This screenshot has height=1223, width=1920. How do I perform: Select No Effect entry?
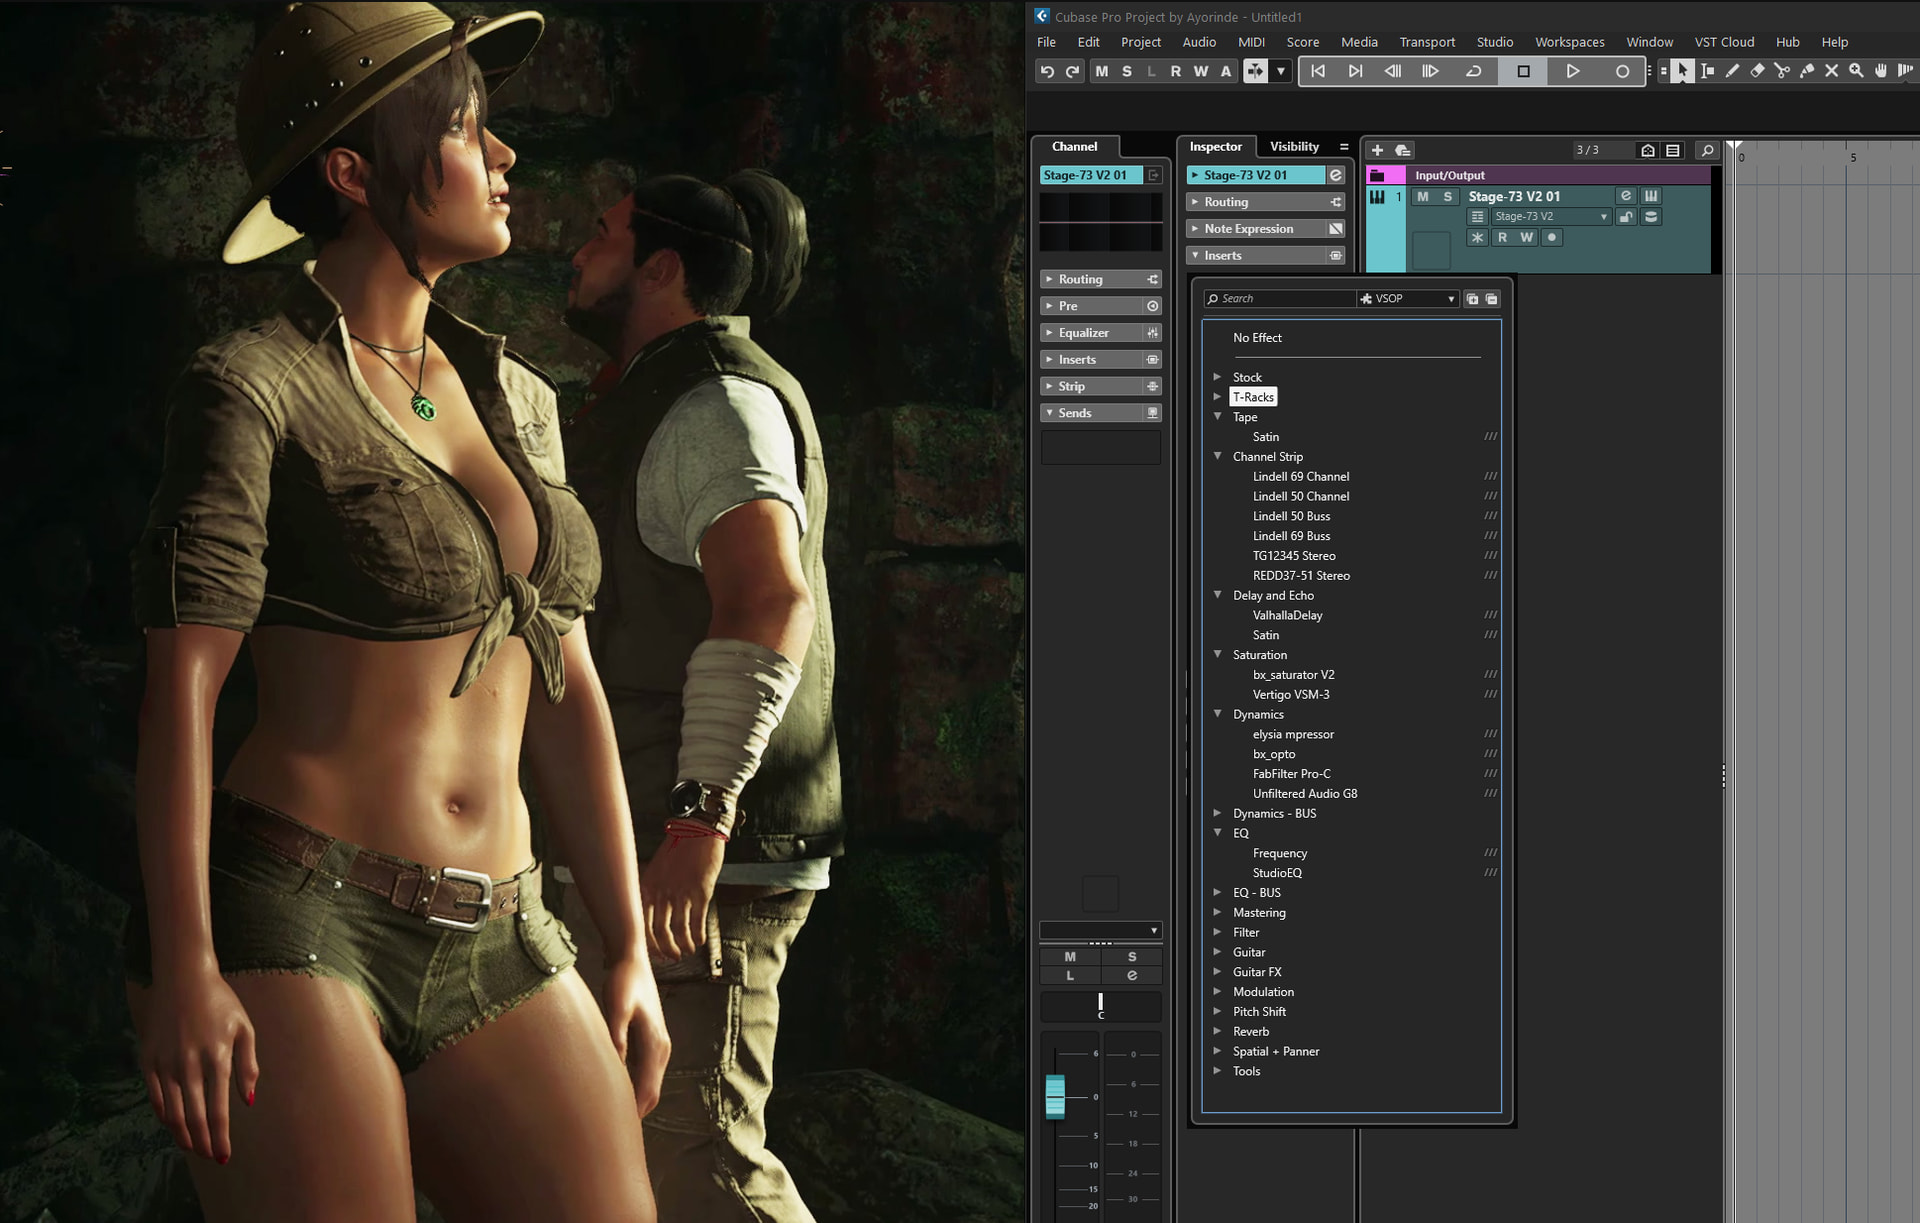(x=1257, y=338)
